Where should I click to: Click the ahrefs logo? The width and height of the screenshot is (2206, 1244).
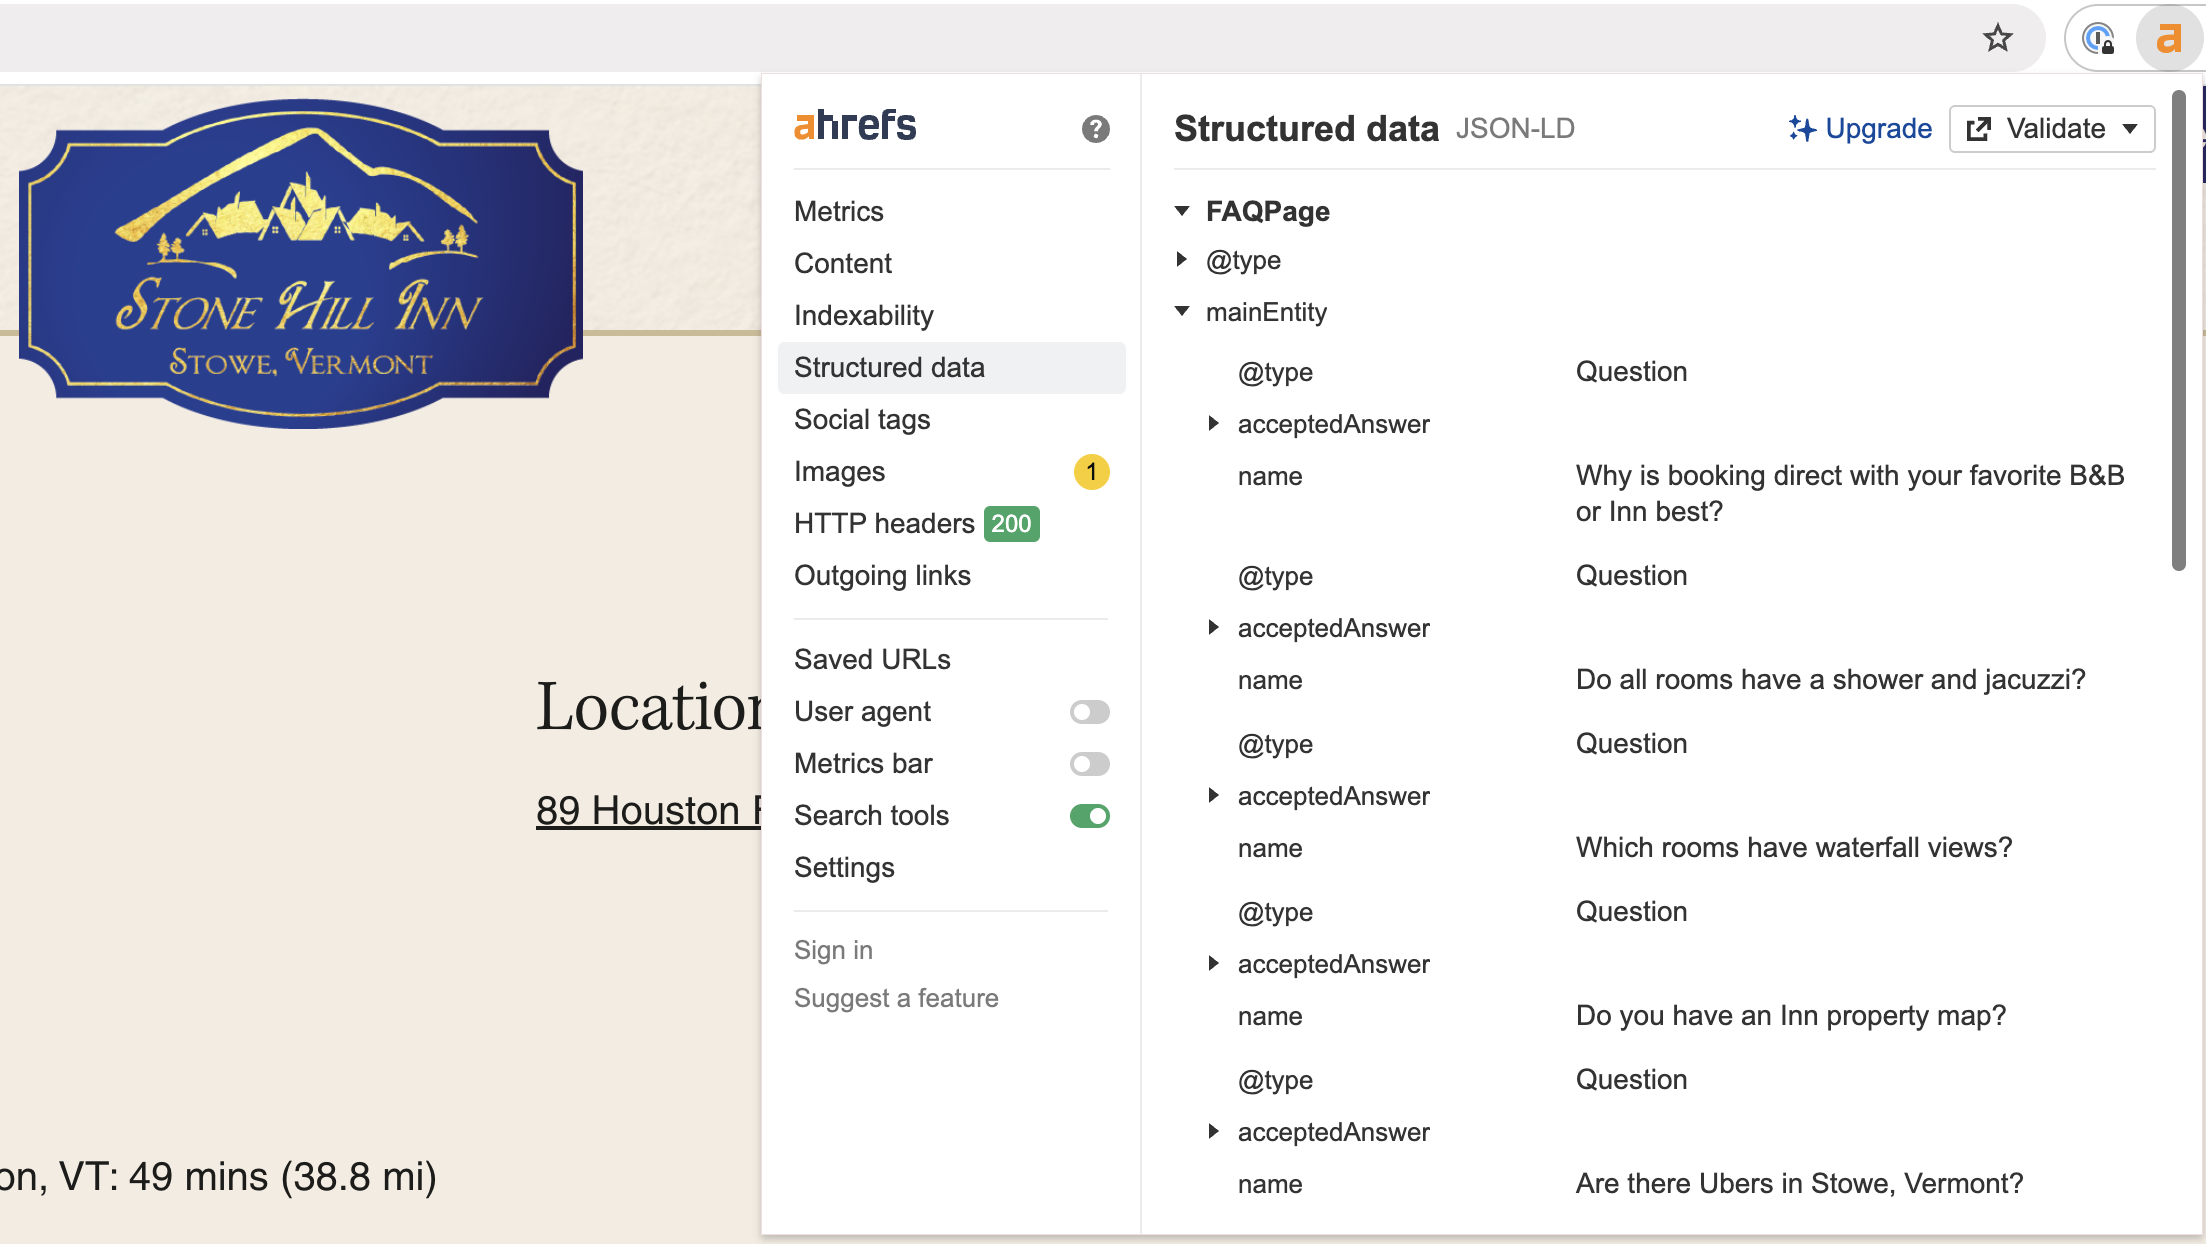[x=855, y=126]
